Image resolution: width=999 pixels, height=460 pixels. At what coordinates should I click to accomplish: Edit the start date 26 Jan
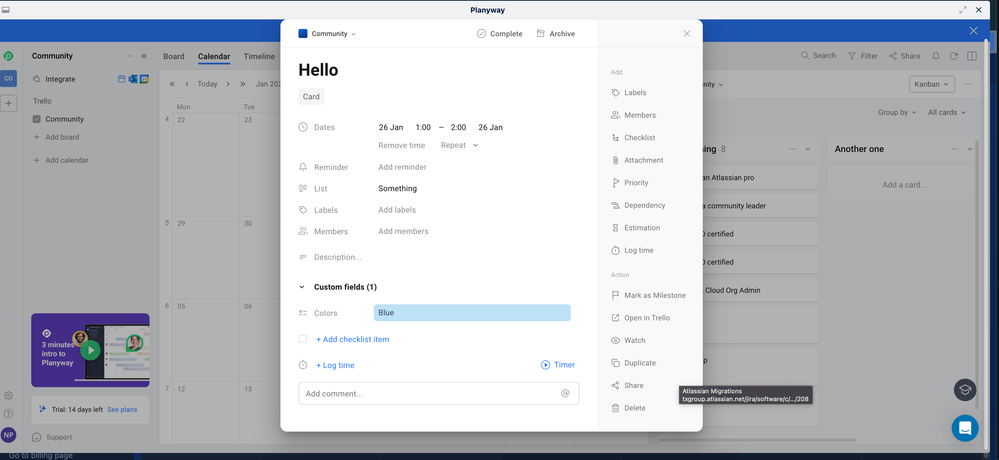coord(391,127)
